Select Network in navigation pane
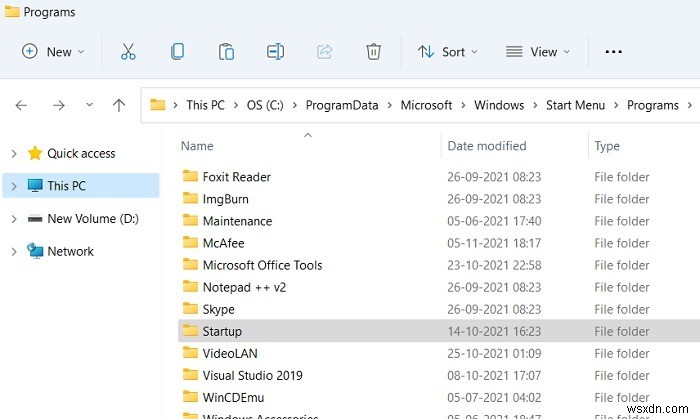This screenshot has width=700, height=419. 71,251
